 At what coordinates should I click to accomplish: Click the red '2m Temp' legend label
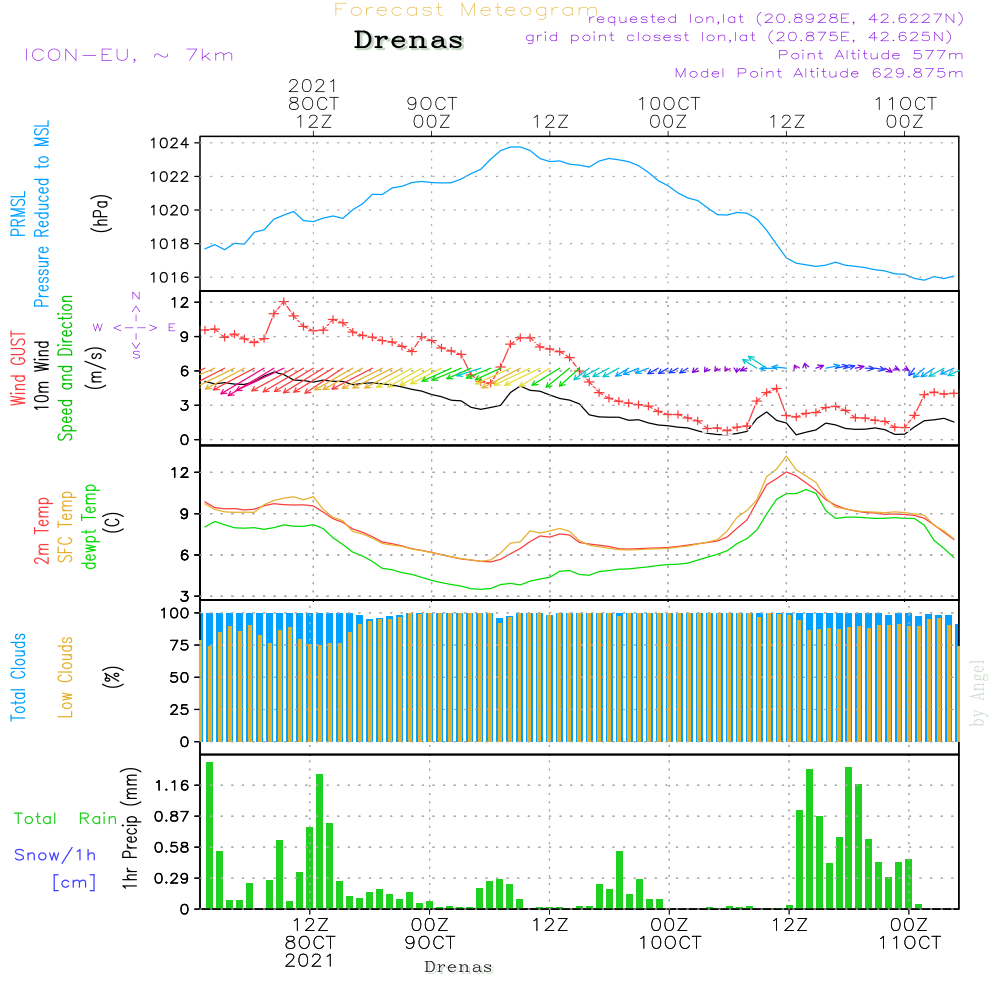click(x=42, y=530)
